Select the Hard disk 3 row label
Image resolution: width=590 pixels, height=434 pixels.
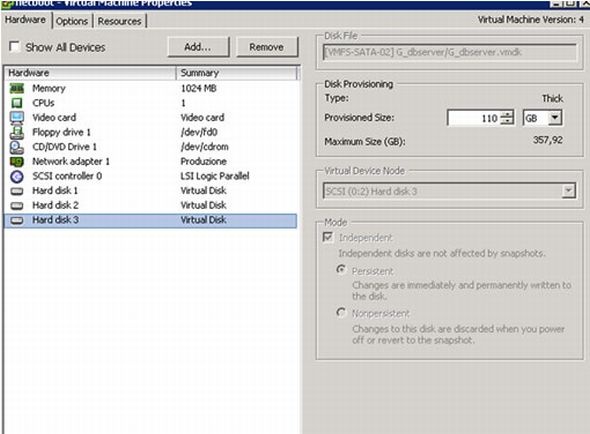point(55,220)
